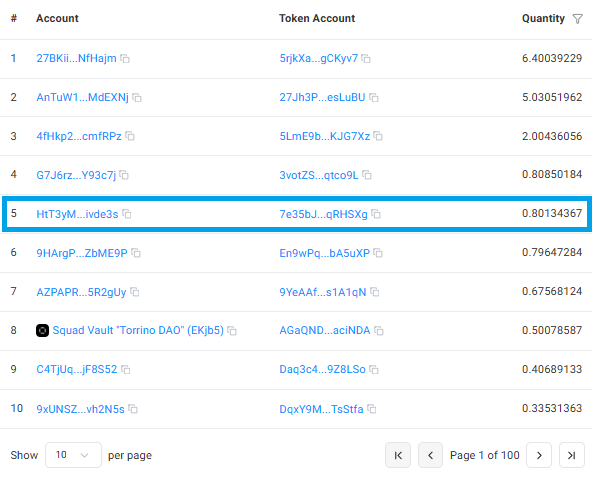Copy token account 3votZS...qtco9L
The image size is (592, 477).
tap(367, 175)
